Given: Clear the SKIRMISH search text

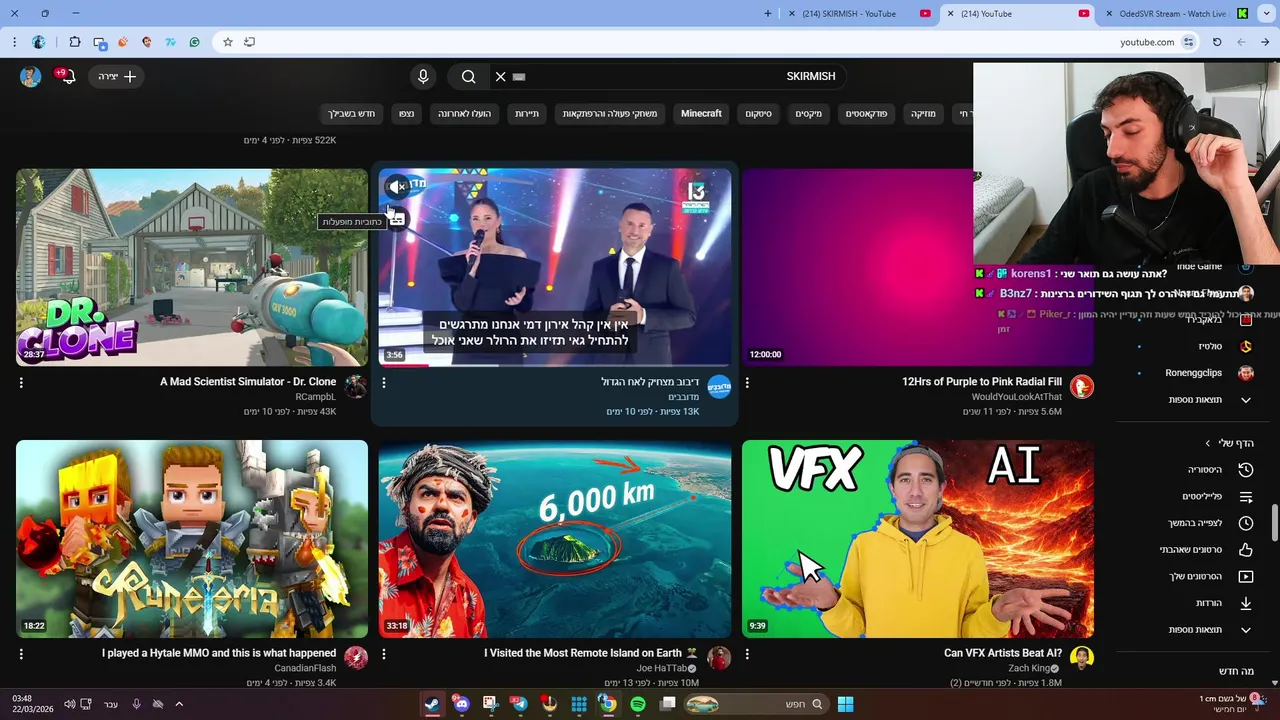Looking at the screenshot, I should [x=500, y=77].
